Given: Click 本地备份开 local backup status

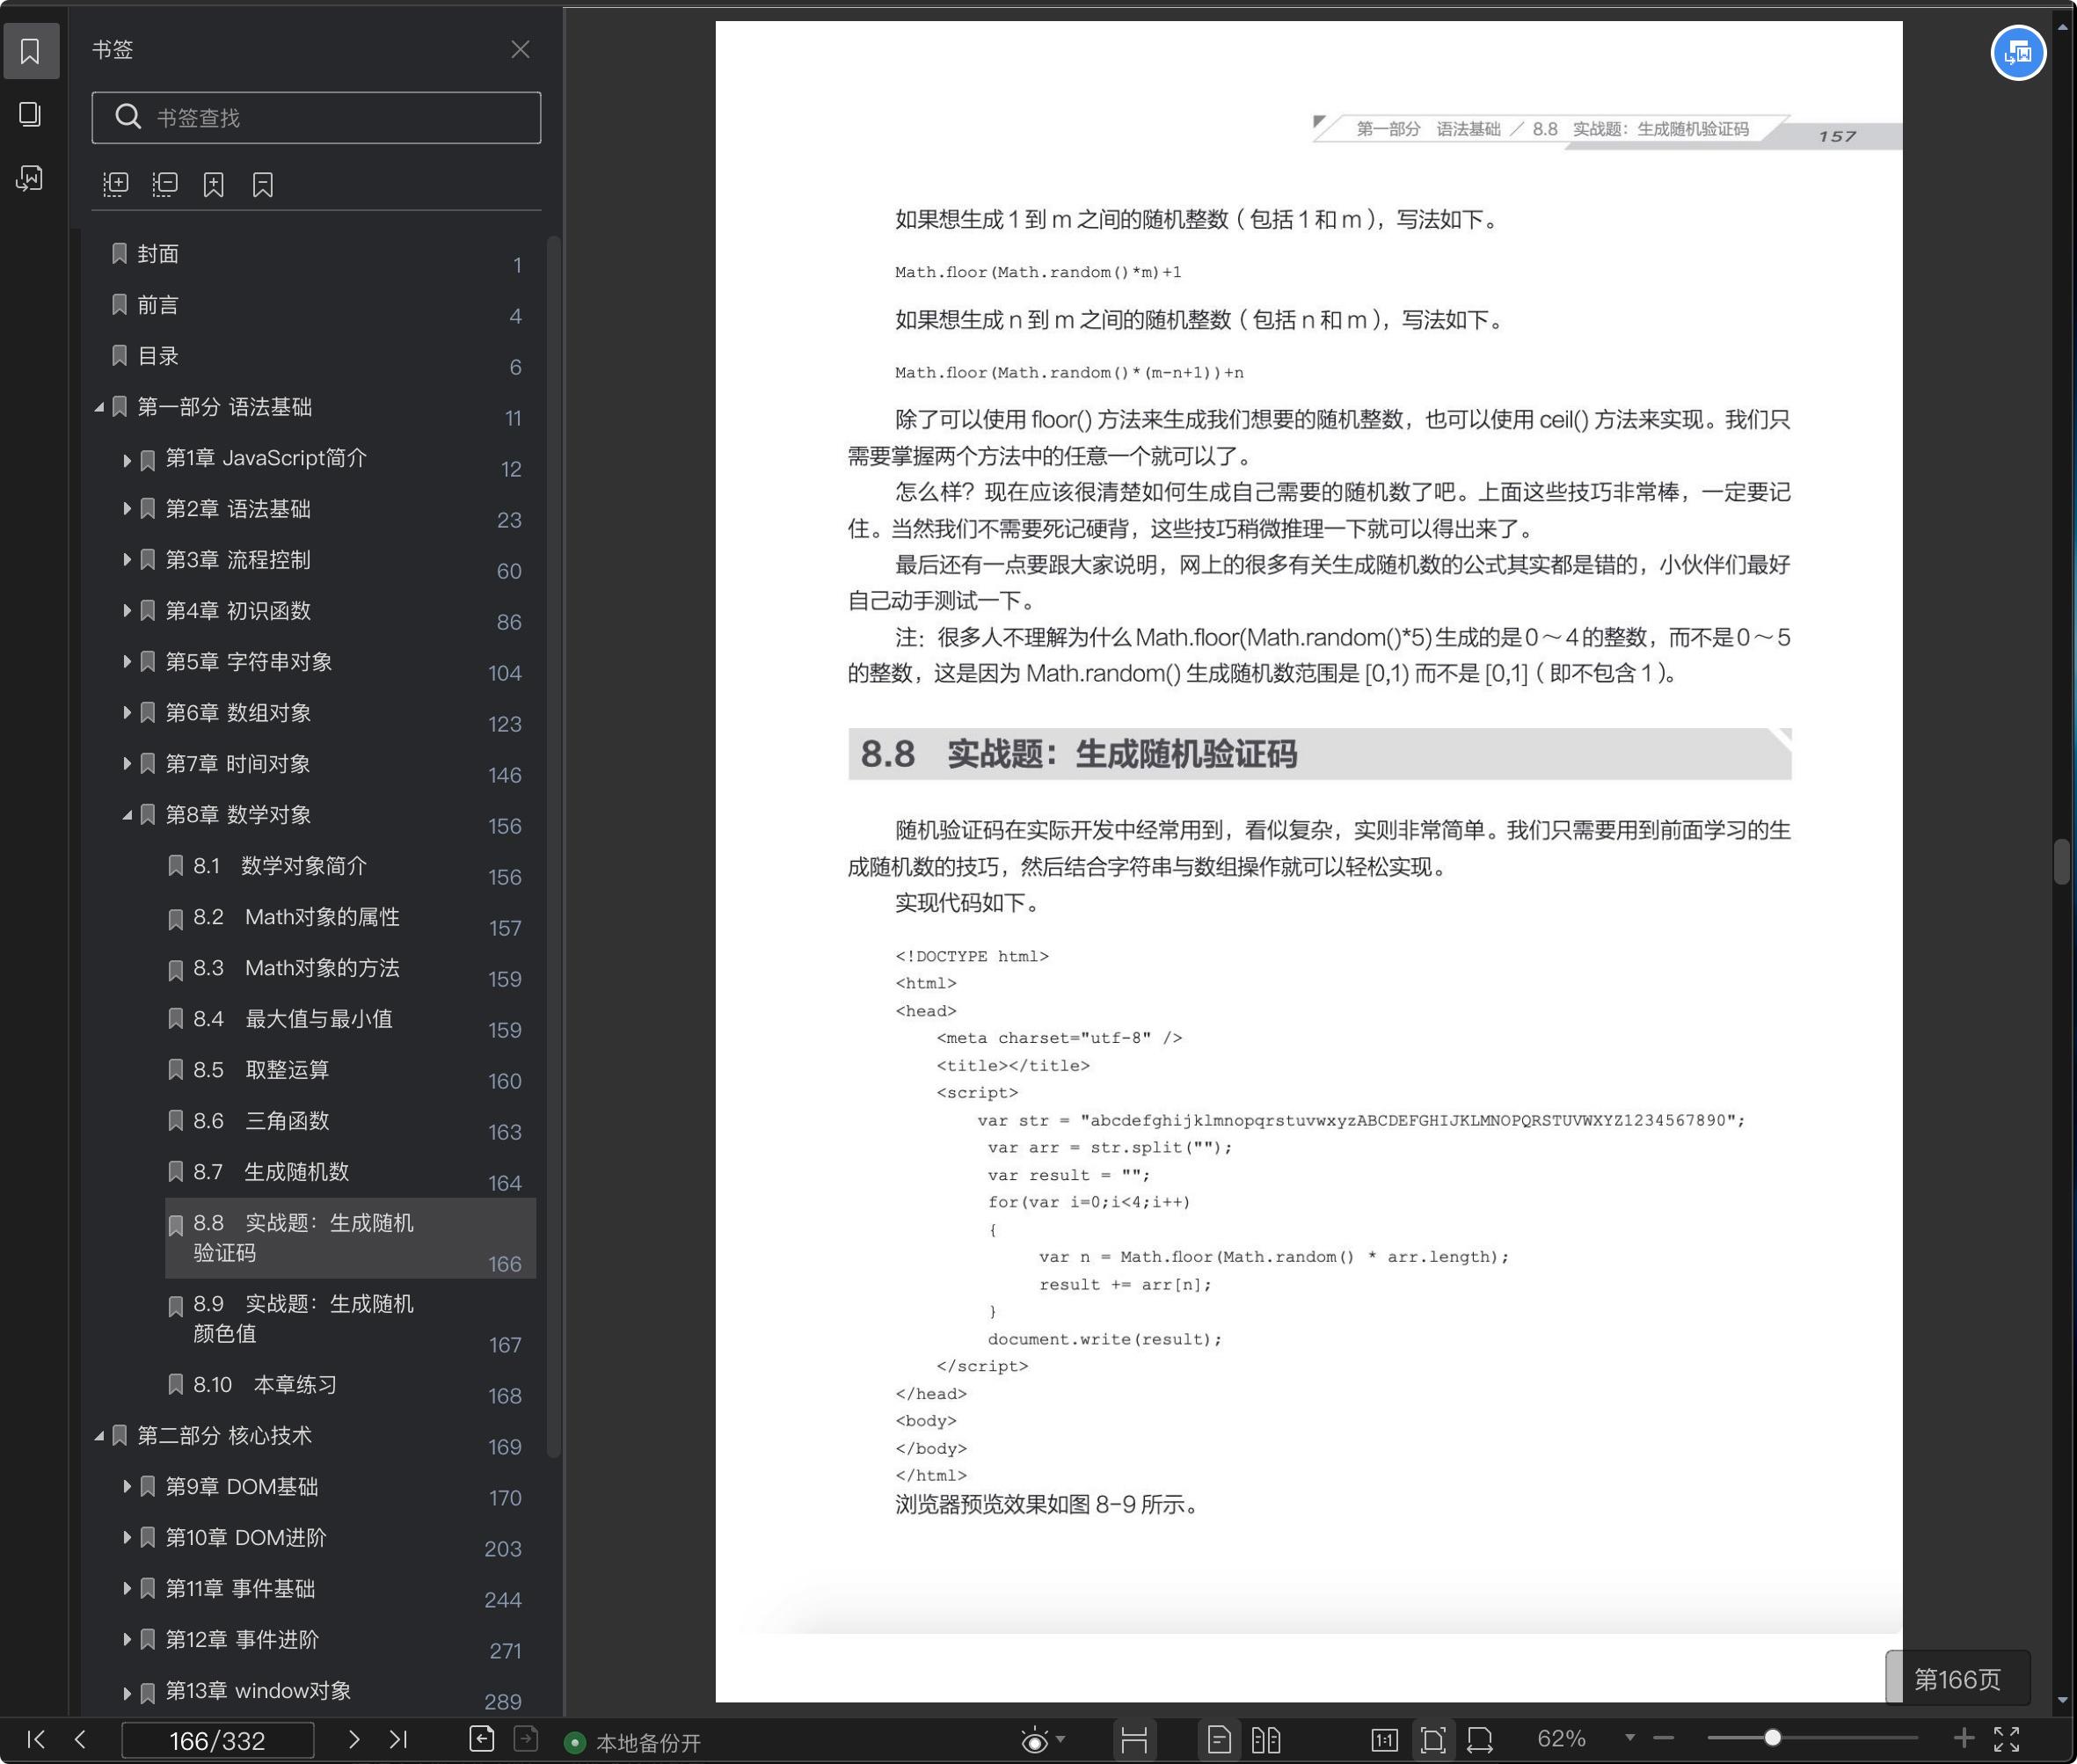Looking at the screenshot, I should point(633,1743).
